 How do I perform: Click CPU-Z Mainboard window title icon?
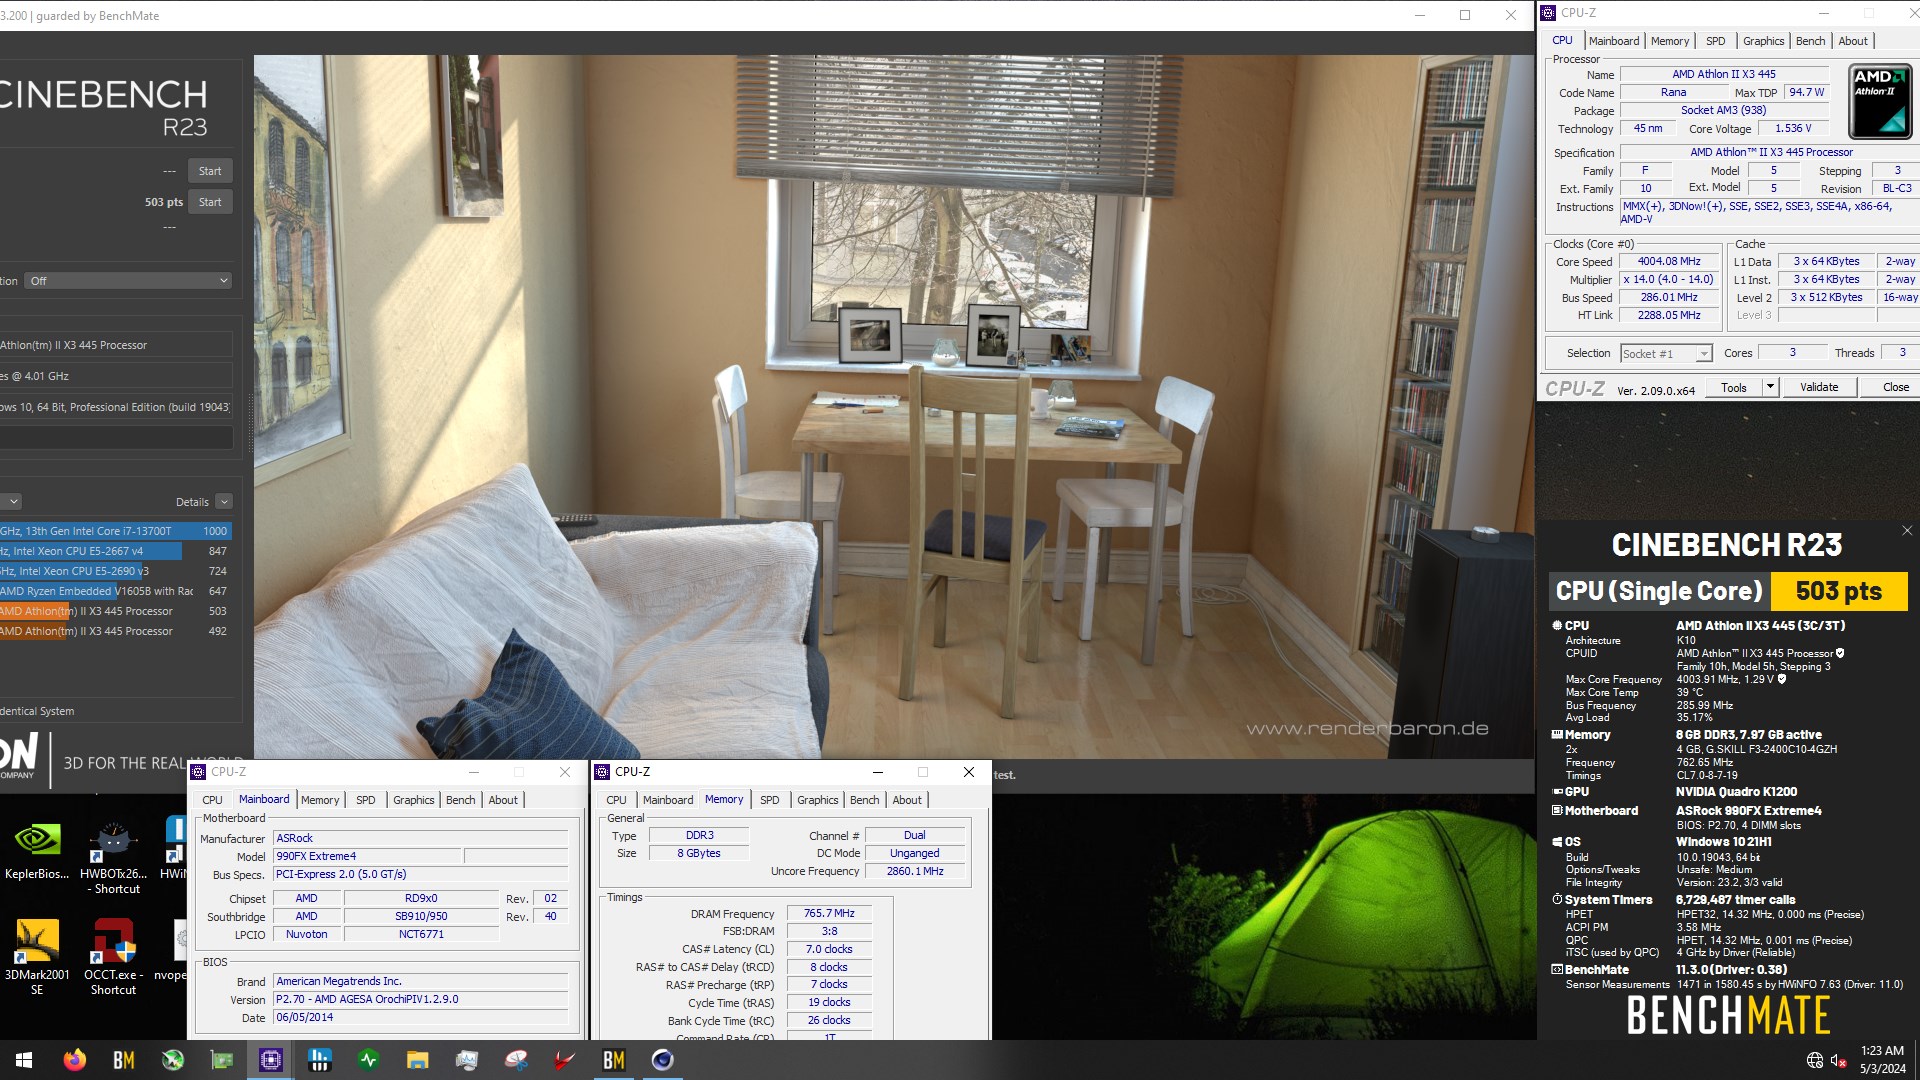point(198,772)
